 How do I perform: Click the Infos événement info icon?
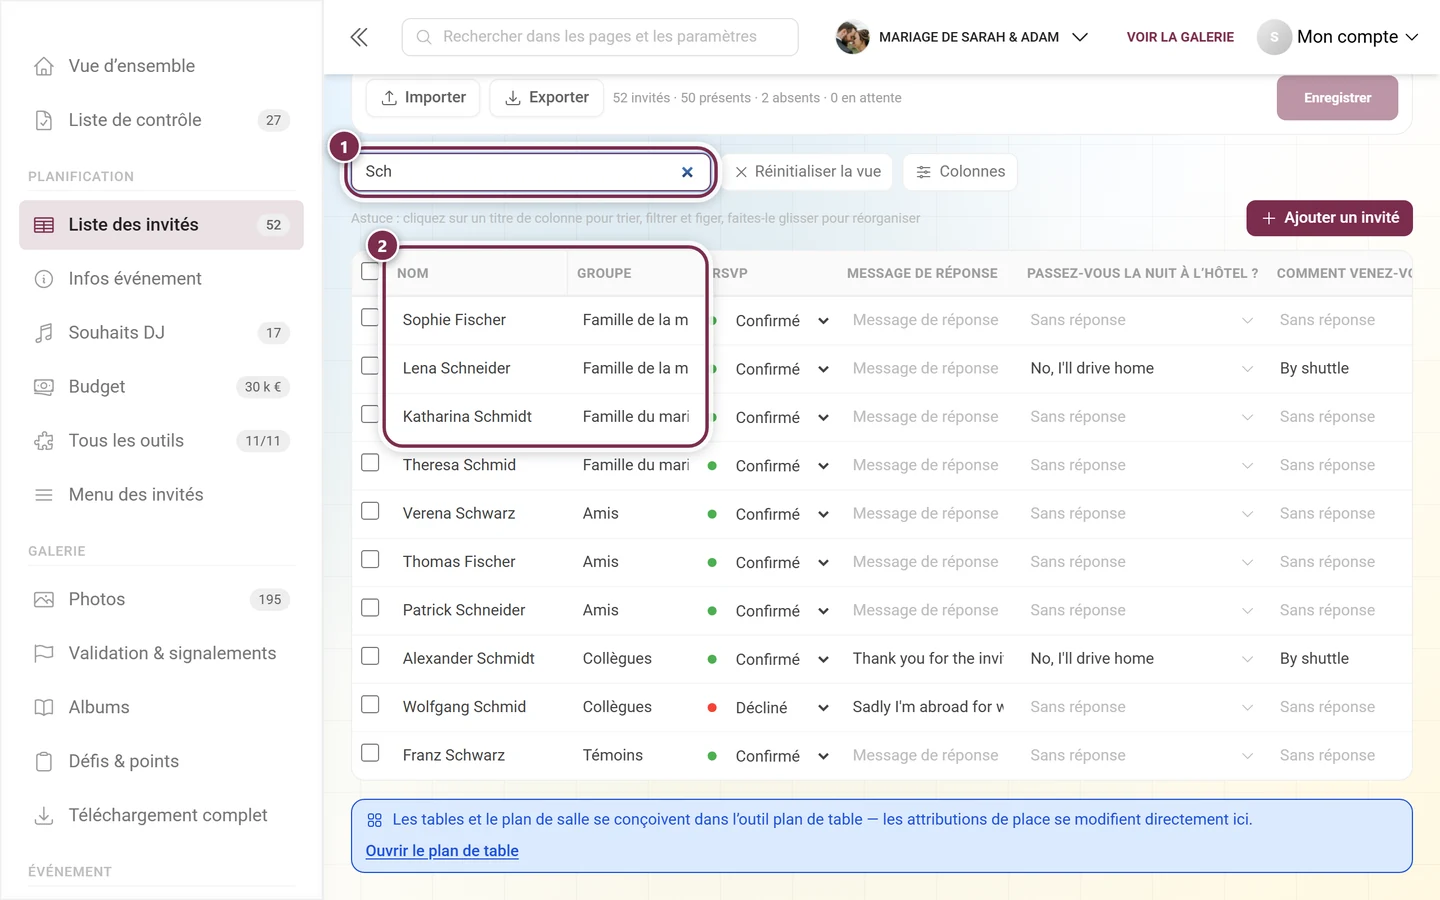click(44, 279)
